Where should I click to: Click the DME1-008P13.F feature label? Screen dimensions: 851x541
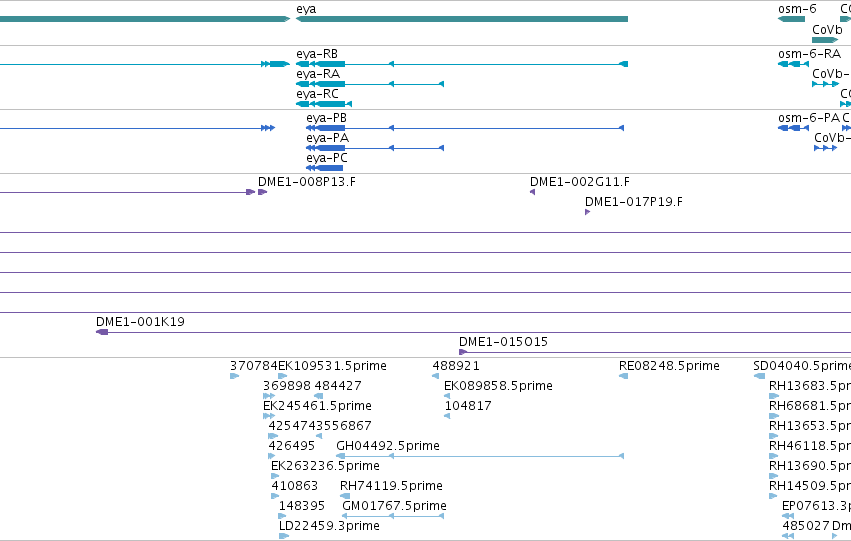tap(307, 182)
